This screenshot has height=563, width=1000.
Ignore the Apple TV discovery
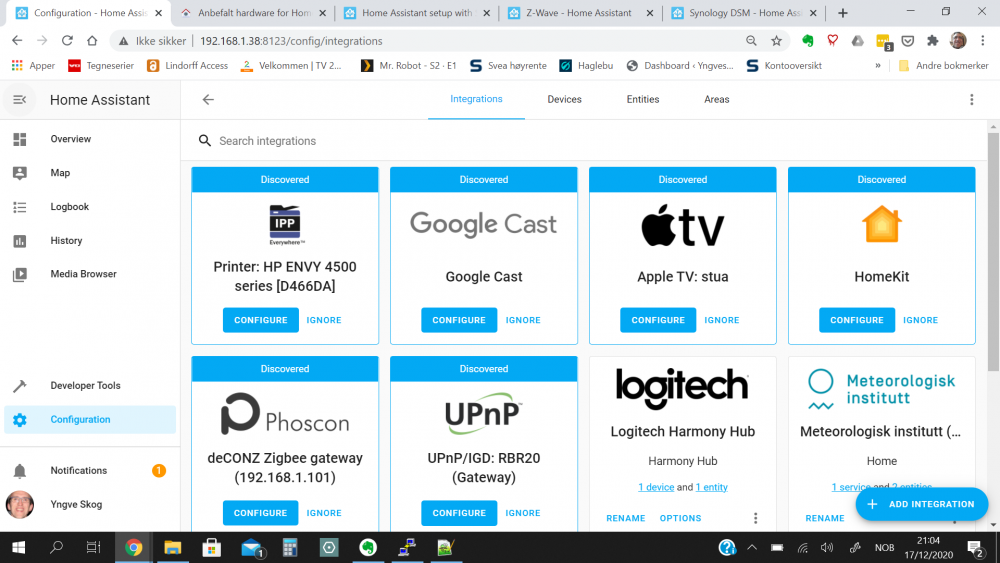722,320
